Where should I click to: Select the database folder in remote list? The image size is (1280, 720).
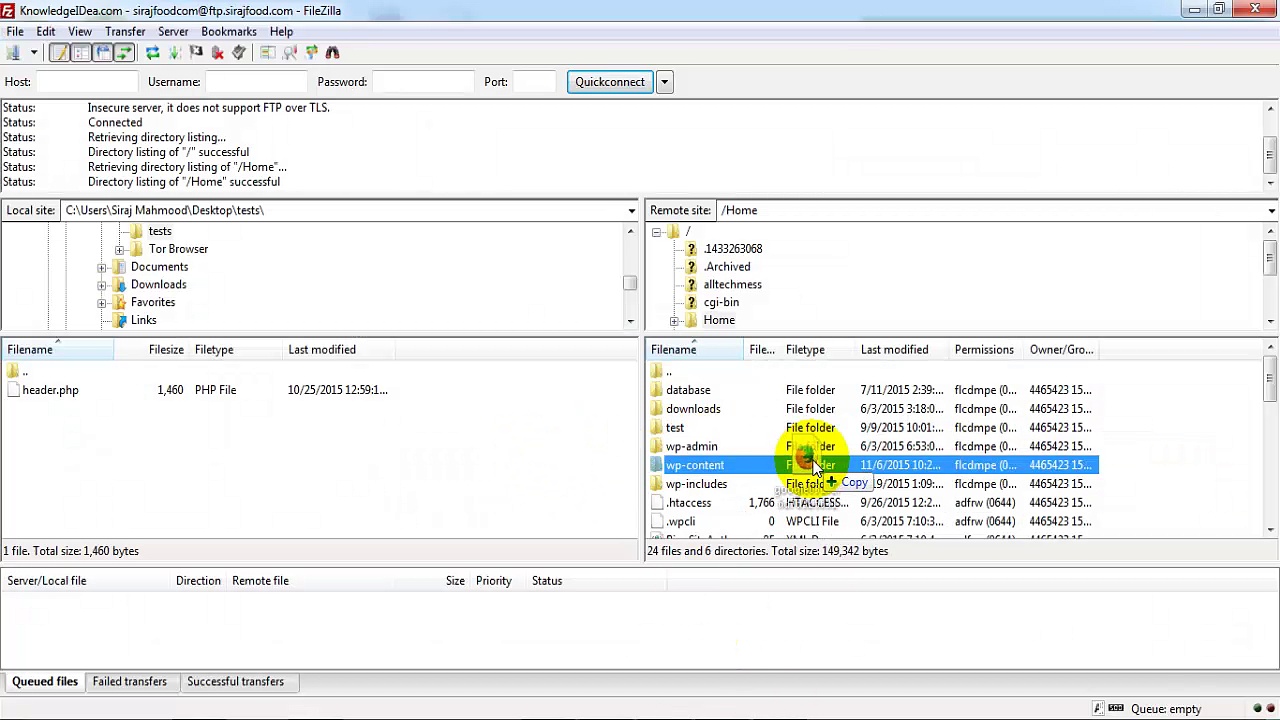pyautogui.click(x=688, y=390)
